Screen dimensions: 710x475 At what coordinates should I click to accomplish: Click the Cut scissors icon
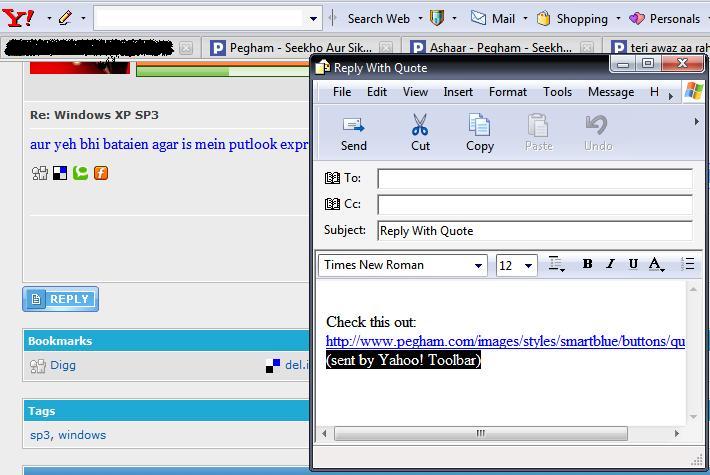point(420,126)
